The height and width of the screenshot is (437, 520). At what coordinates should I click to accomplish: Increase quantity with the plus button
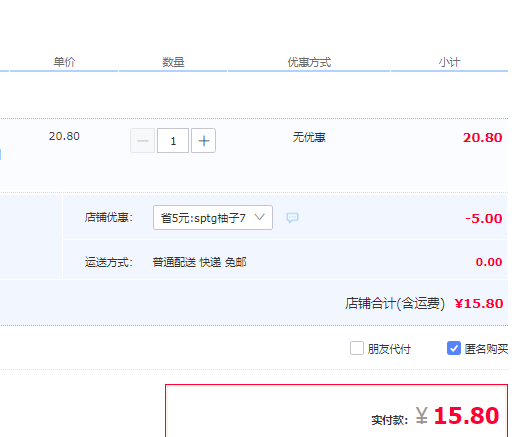click(203, 141)
